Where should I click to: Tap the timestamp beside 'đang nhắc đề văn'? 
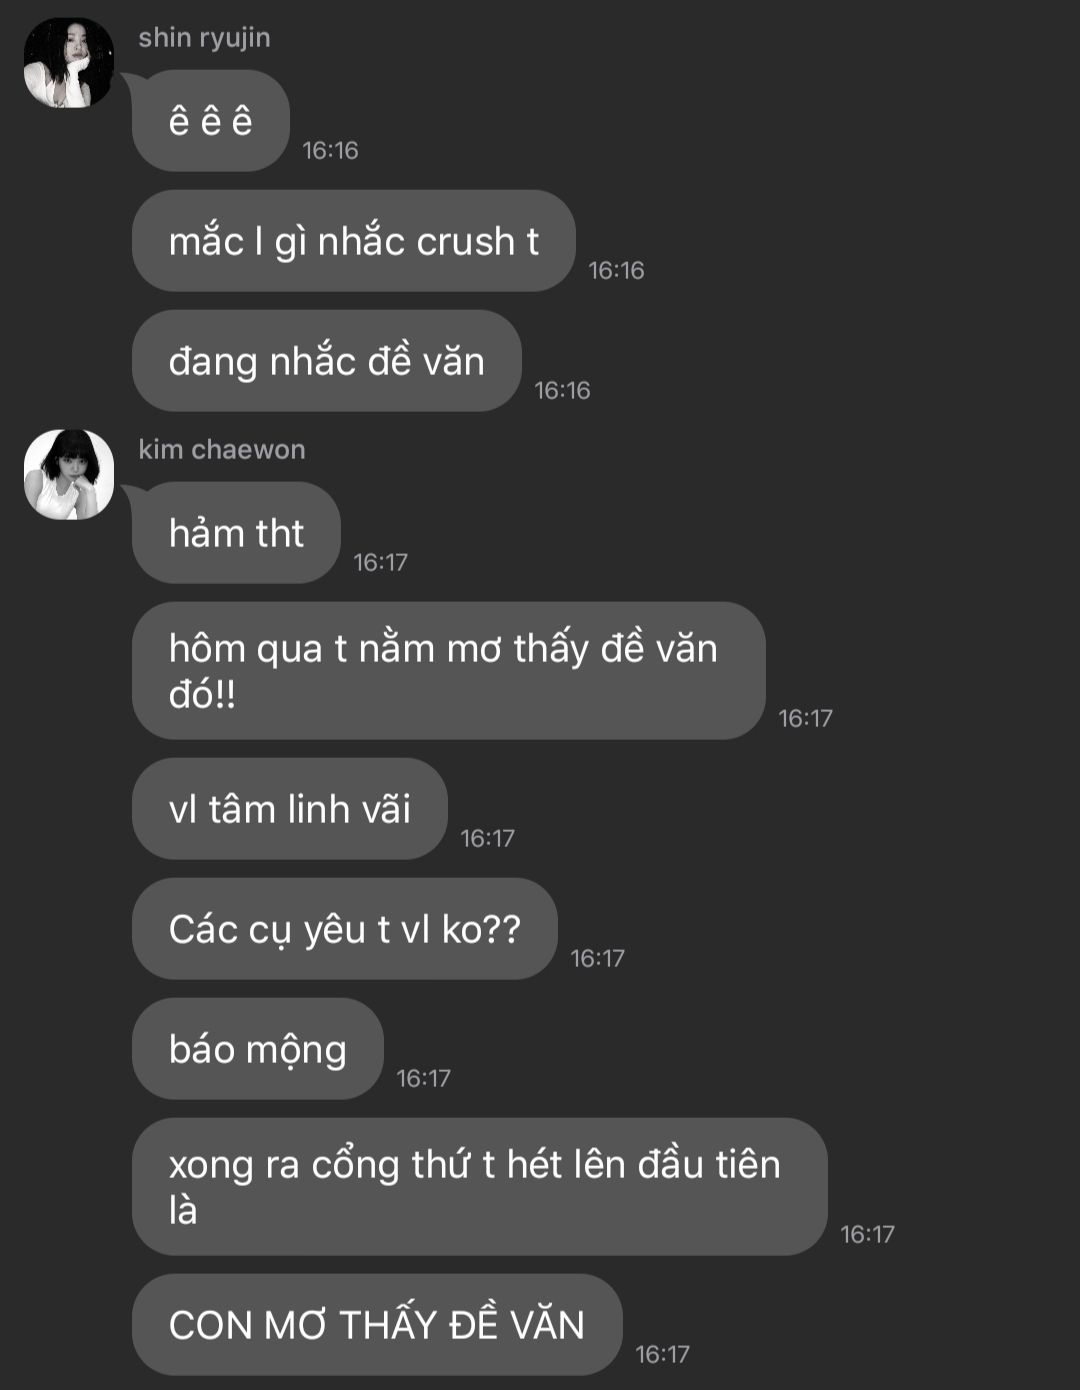click(562, 391)
